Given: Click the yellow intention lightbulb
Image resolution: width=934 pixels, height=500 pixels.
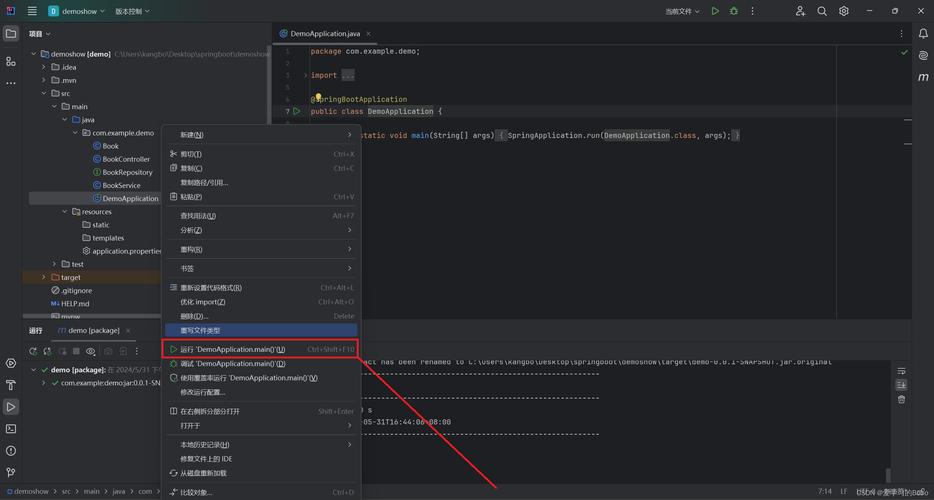Looking at the screenshot, I should coord(318,97).
